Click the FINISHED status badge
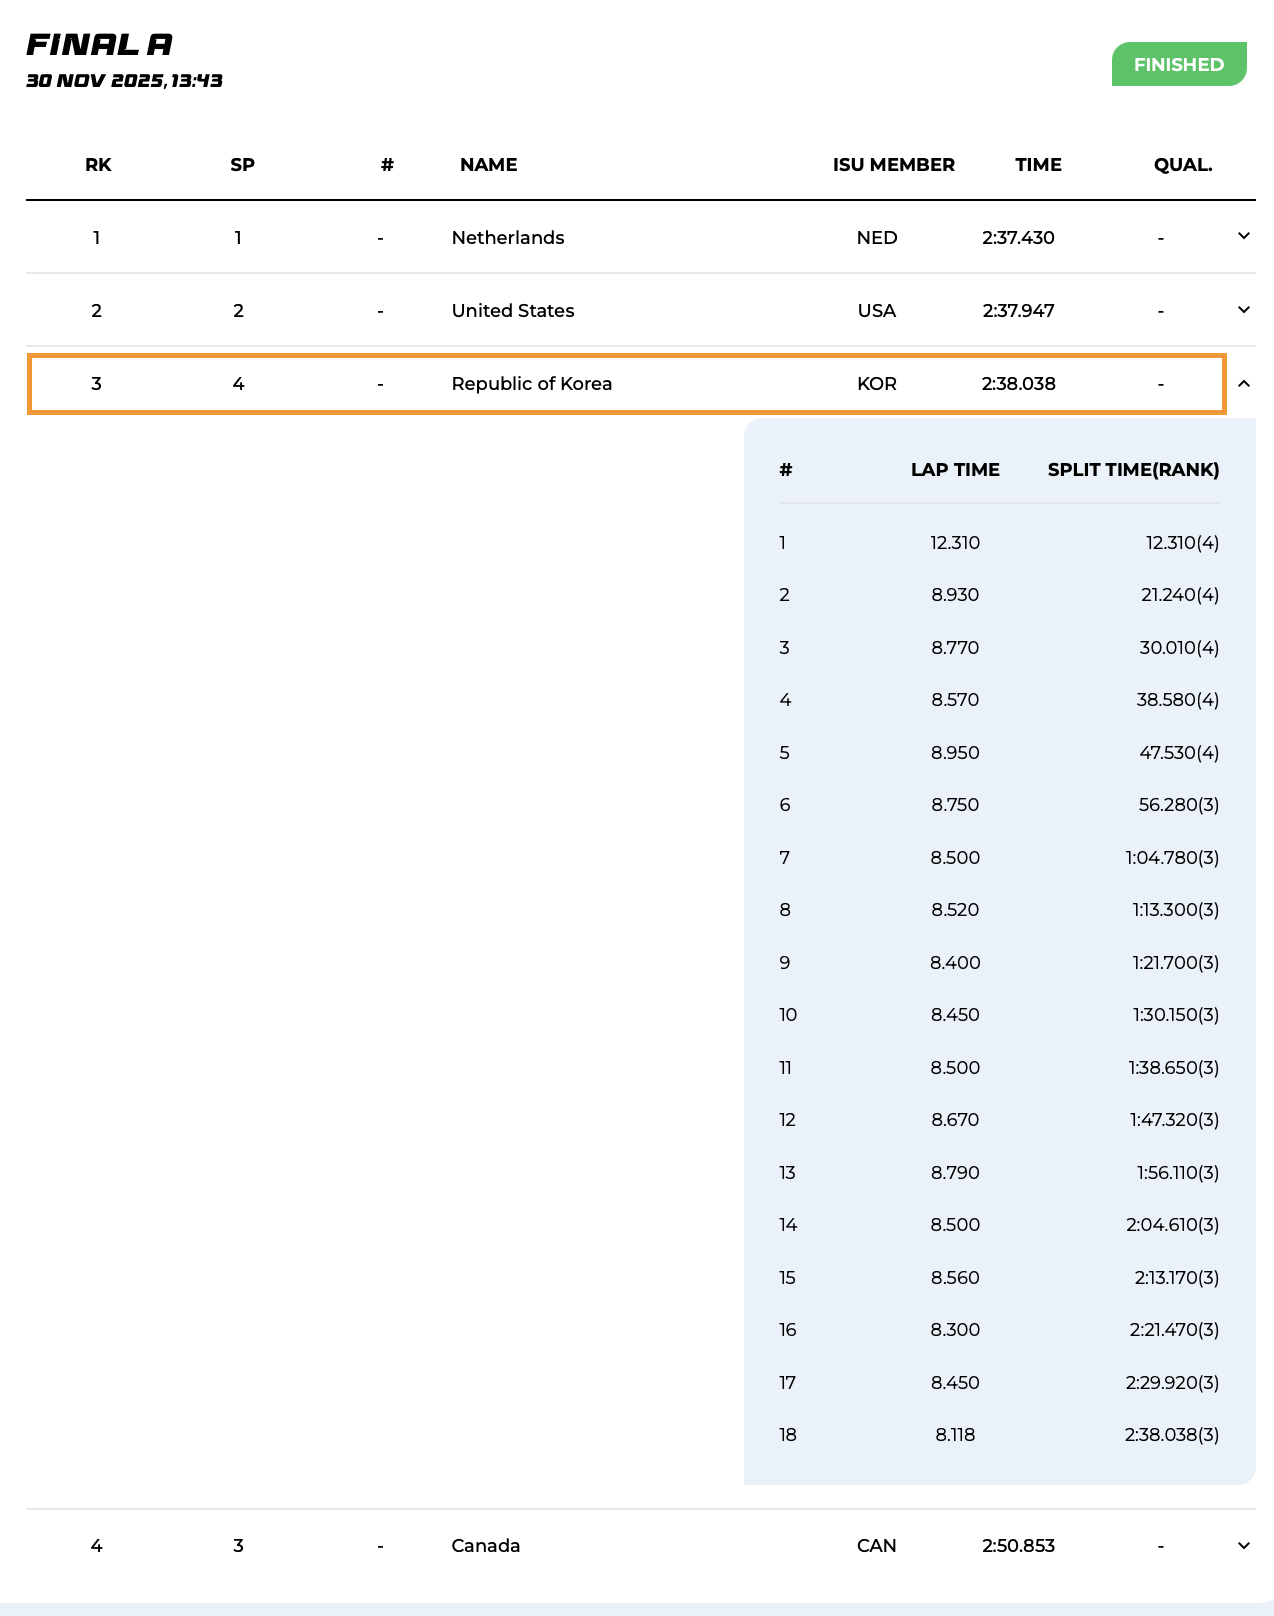Viewport: 1274px width, 1616px height. [1178, 64]
